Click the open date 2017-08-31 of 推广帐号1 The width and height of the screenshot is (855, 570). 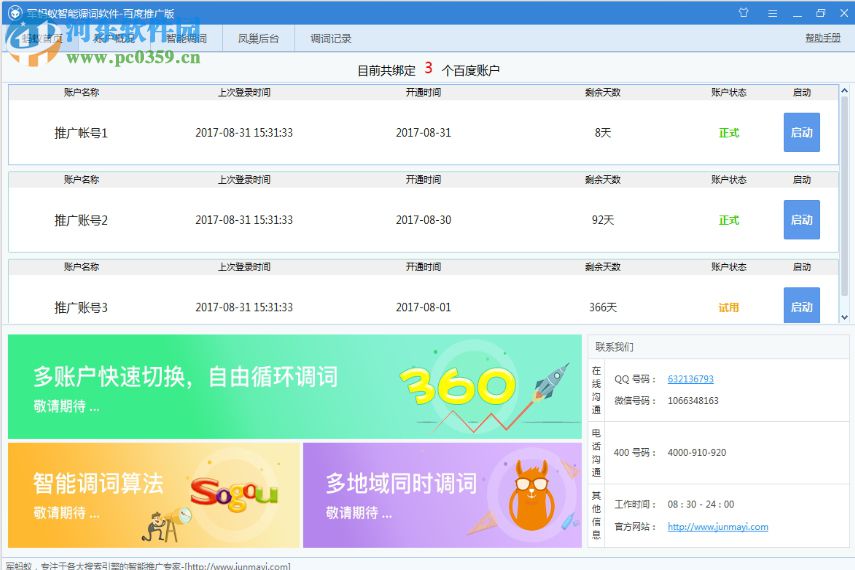click(x=424, y=133)
